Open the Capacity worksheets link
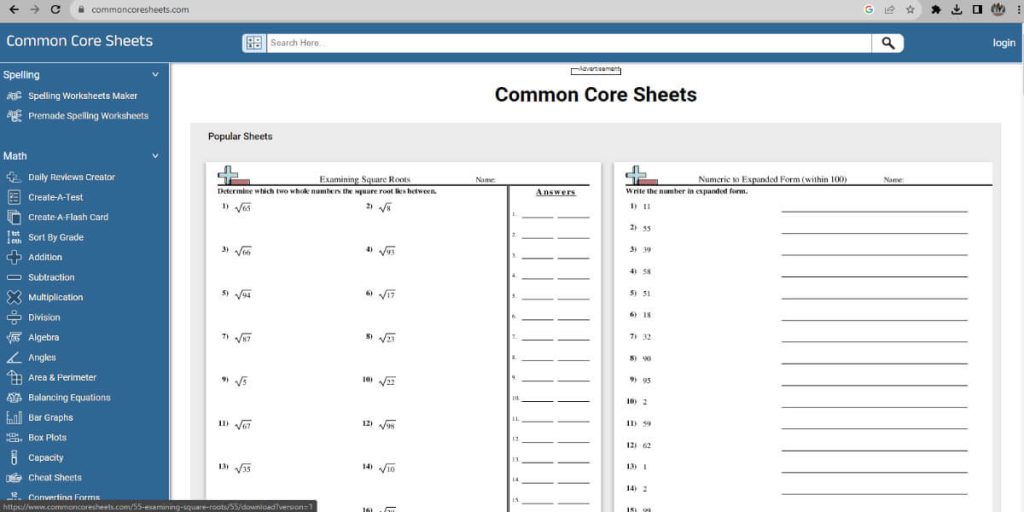This screenshot has width=1024, height=512. click(x=46, y=458)
